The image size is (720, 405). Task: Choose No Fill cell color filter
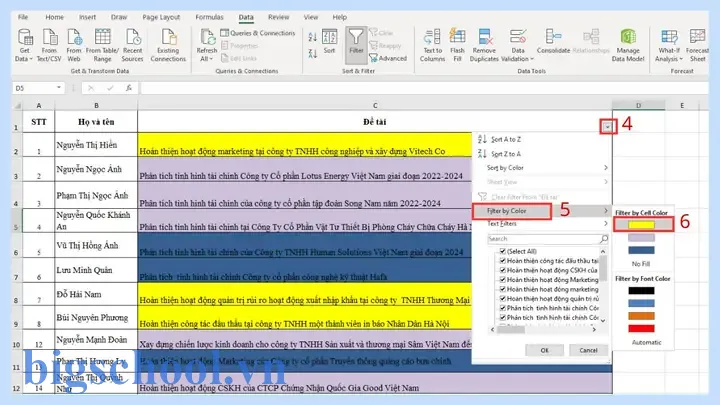(x=641, y=264)
